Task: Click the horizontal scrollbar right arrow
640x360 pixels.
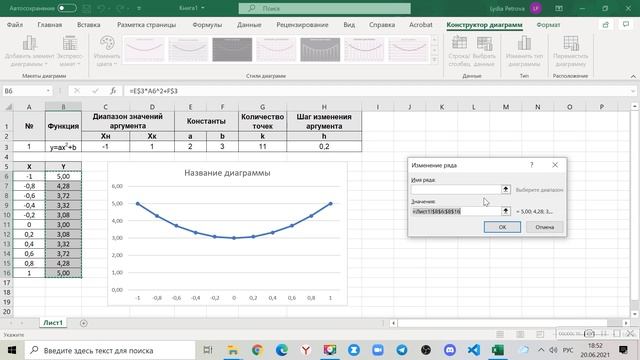Action: tap(626, 323)
